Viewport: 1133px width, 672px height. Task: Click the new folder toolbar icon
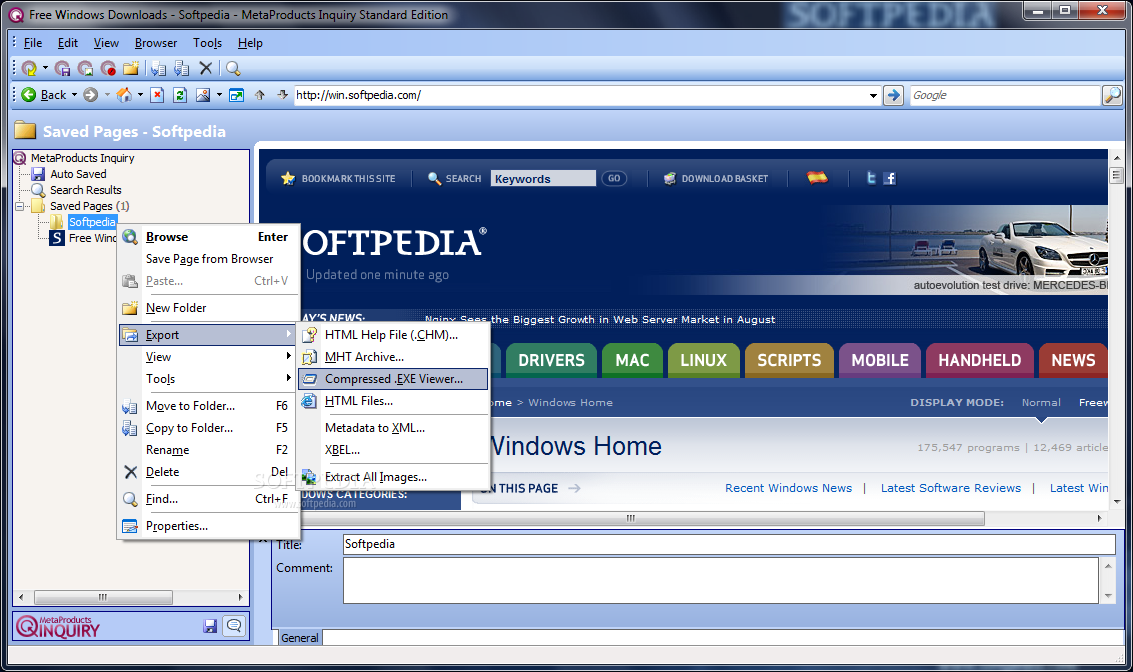(x=131, y=69)
